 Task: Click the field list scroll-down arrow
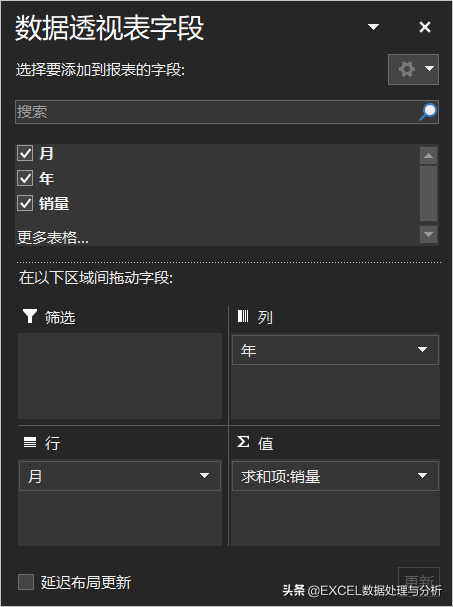428,234
